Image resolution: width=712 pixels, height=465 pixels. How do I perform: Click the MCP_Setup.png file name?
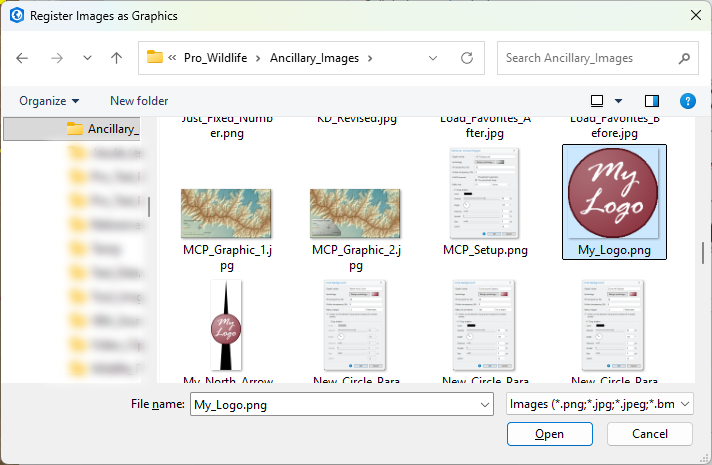[x=485, y=250]
